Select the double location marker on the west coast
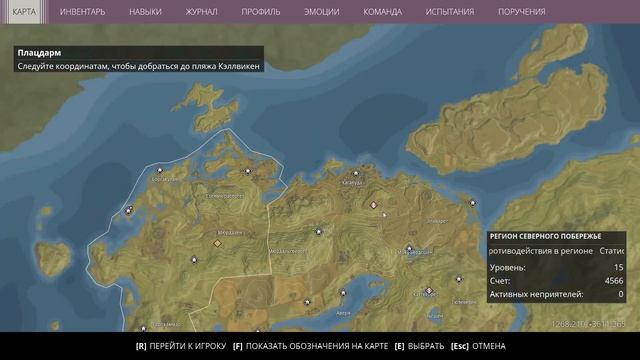 (x=129, y=210)
